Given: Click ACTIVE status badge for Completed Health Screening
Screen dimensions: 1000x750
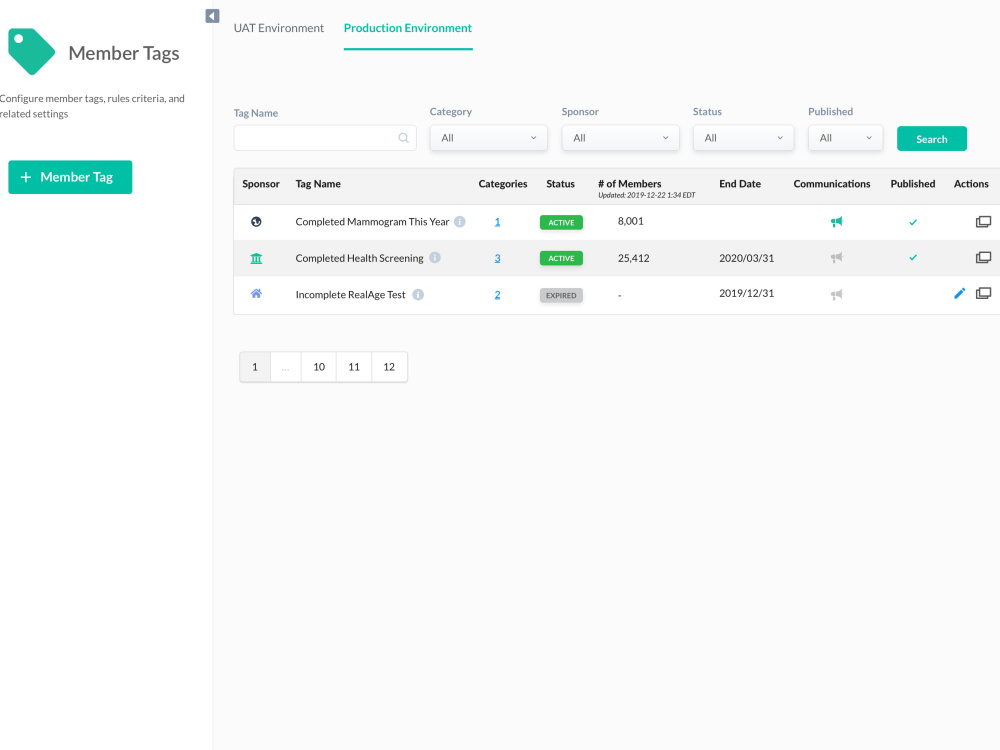Looking at the screenshot, I should pos(561,258).
